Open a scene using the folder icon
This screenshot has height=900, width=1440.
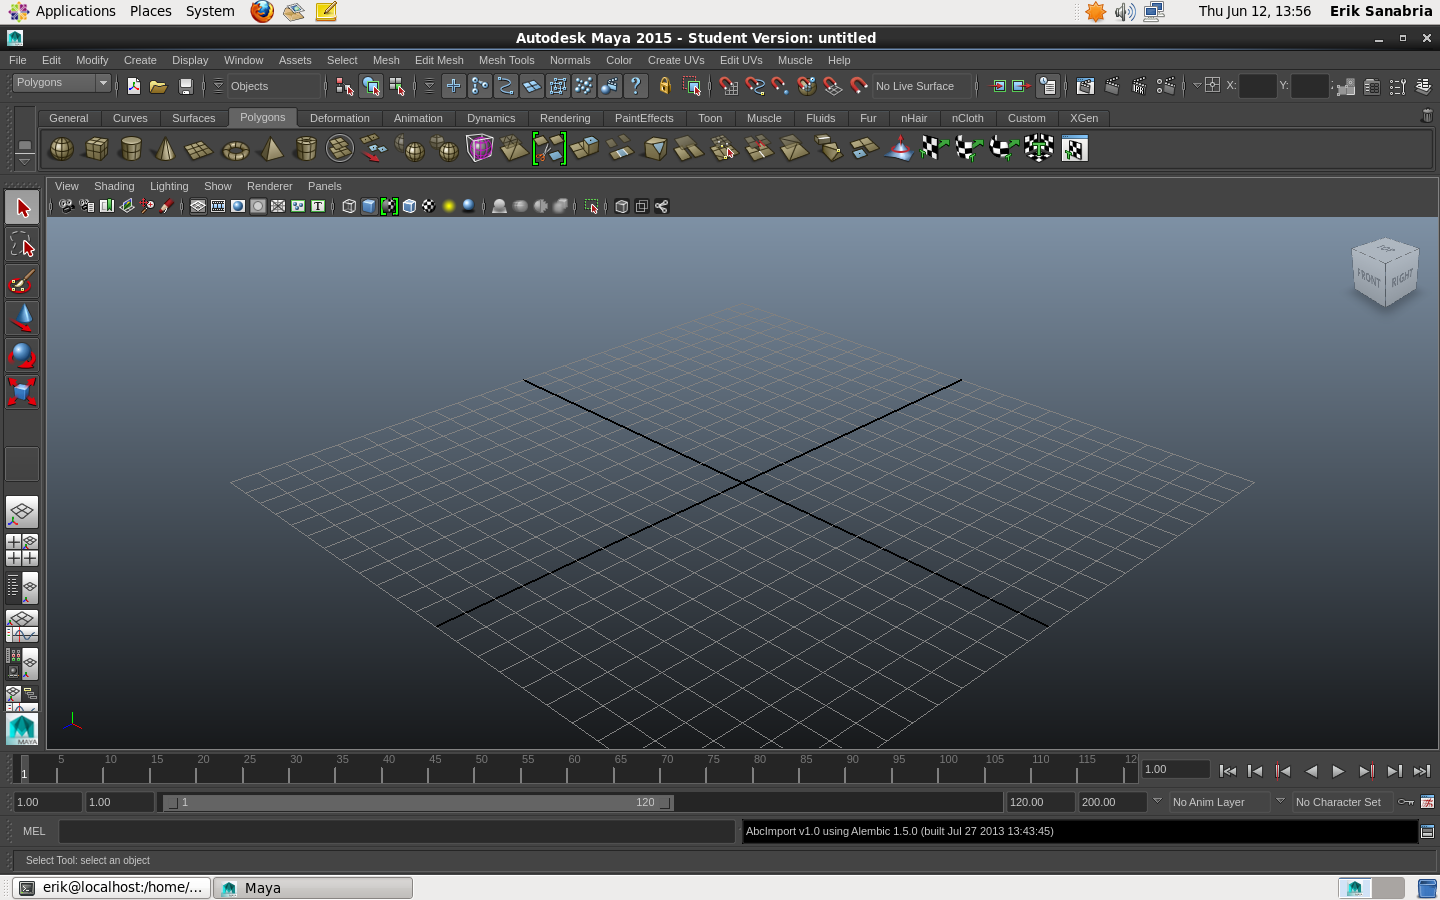tap(159, 86)
